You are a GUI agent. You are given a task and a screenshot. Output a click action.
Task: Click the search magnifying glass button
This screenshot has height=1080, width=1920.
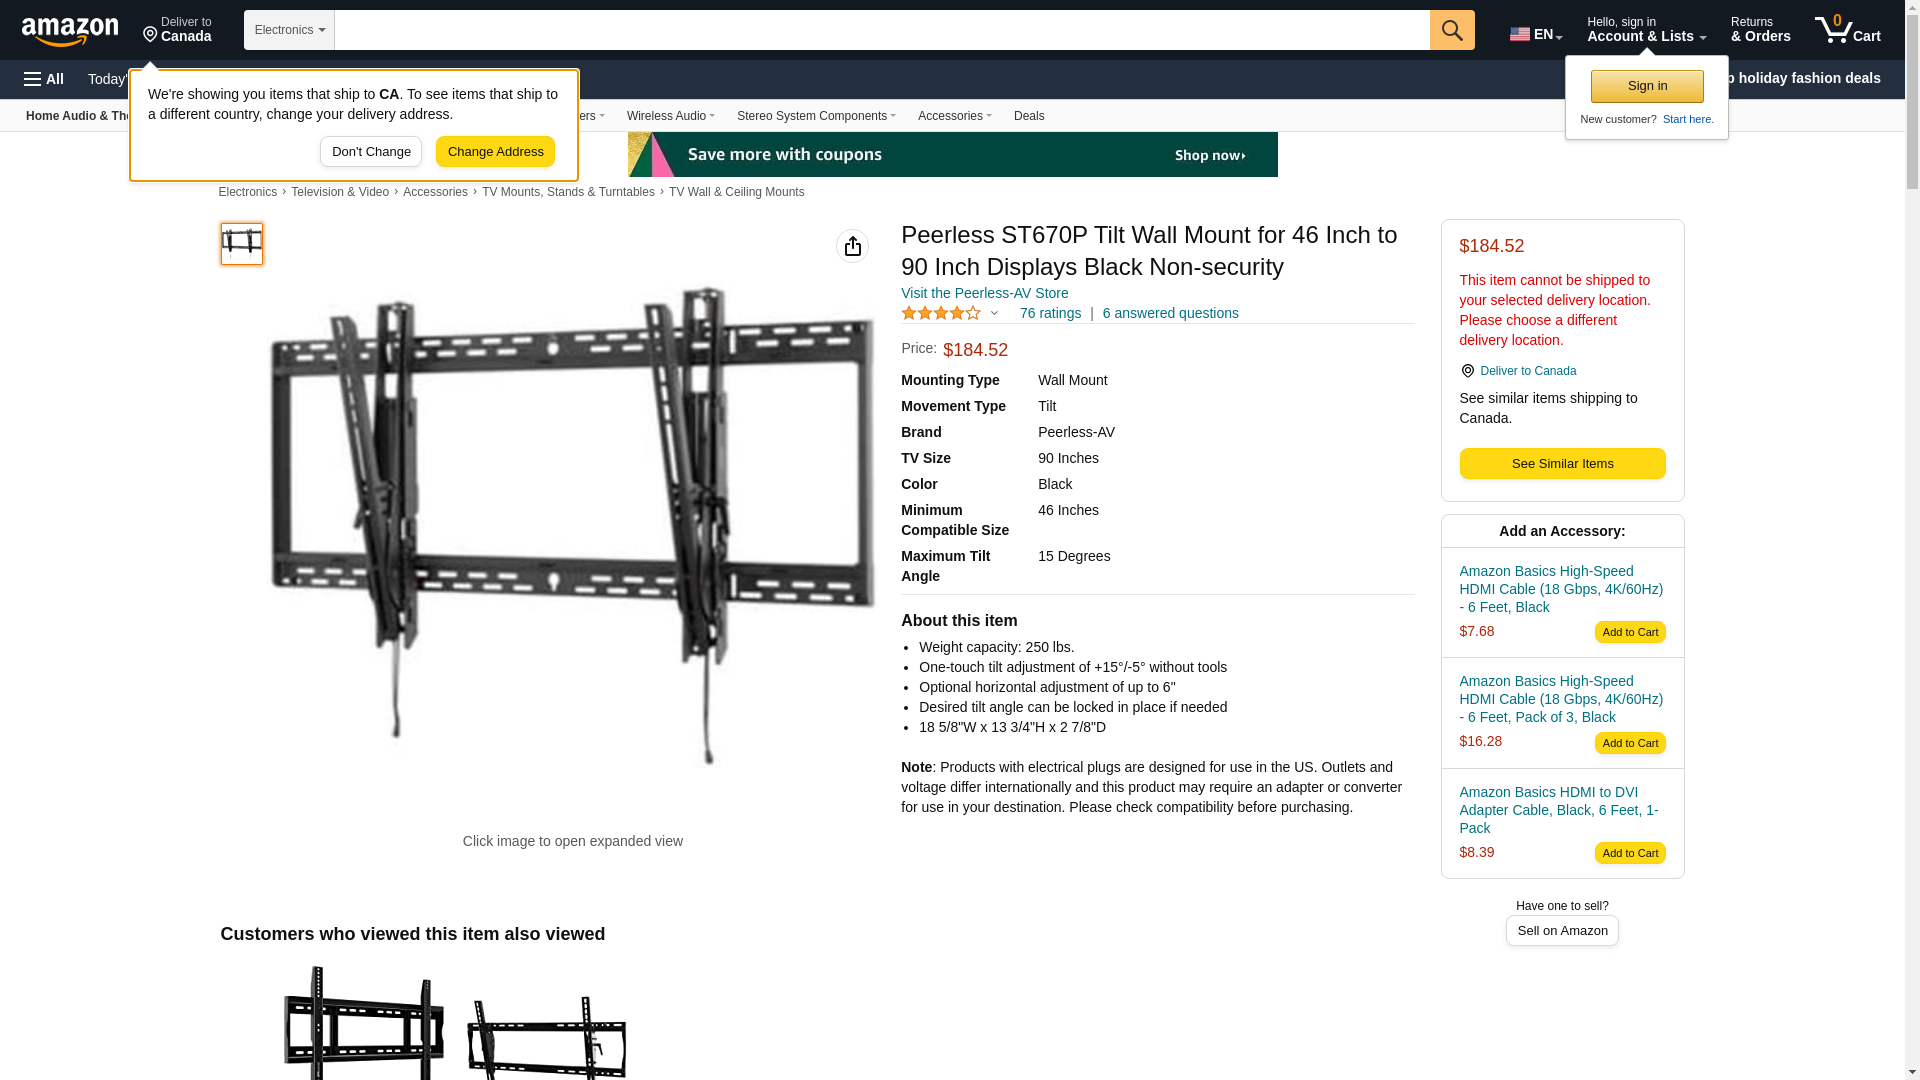click(1452, 30)
